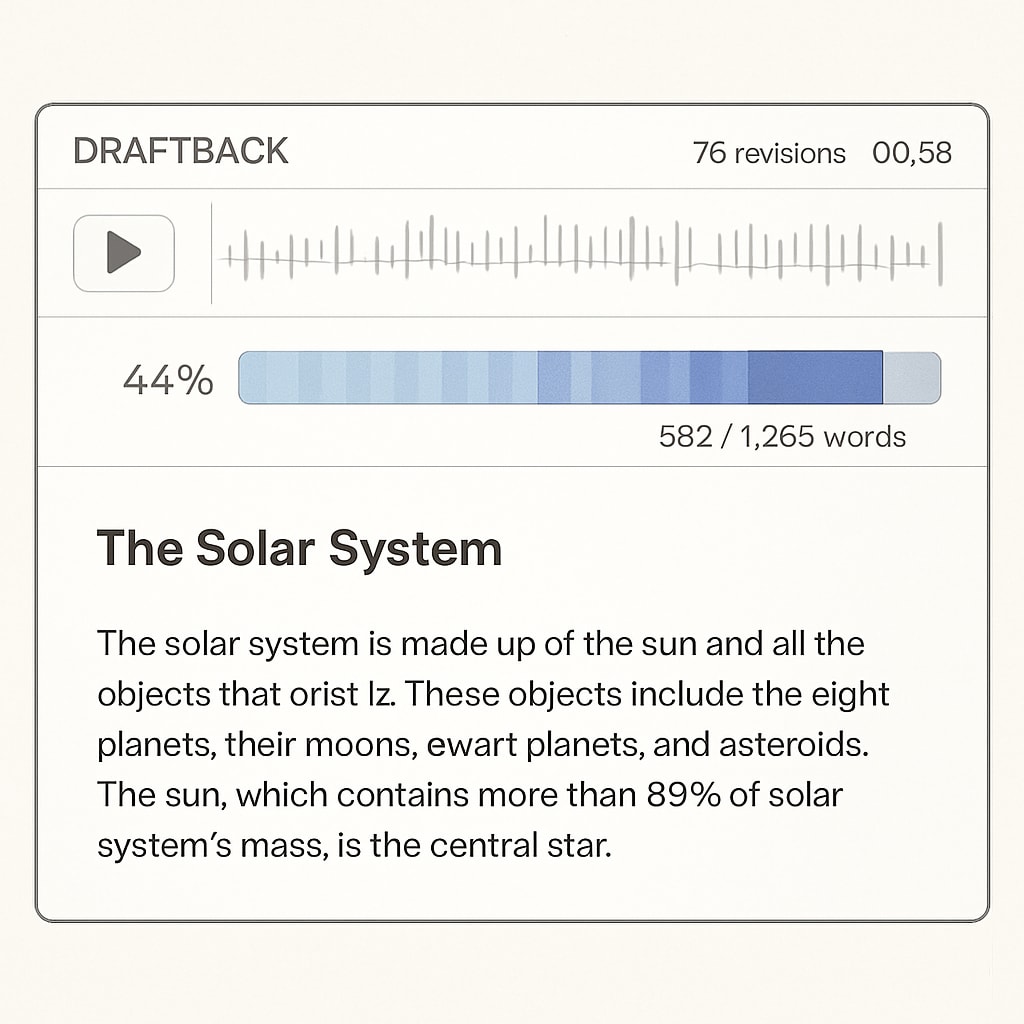Click the '89%' figure in the paragraph

(x=684, y=794)
